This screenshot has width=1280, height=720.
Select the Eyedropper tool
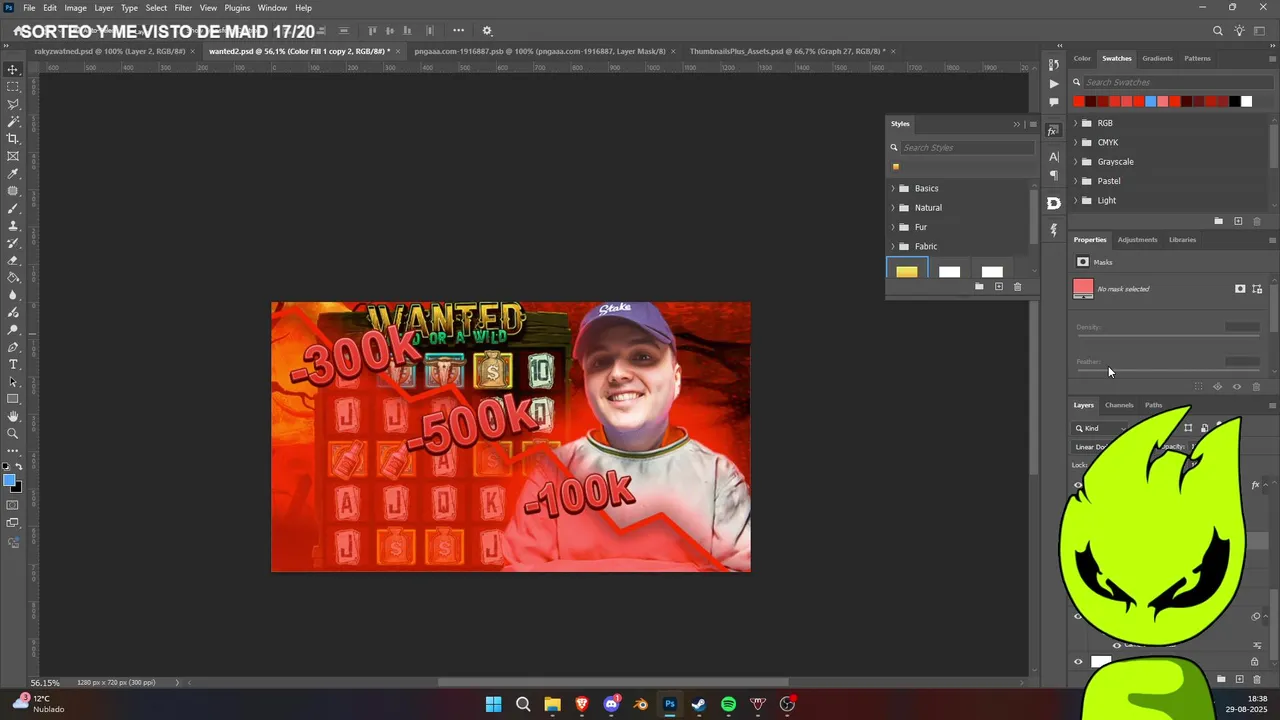click(x=13, y=174)
